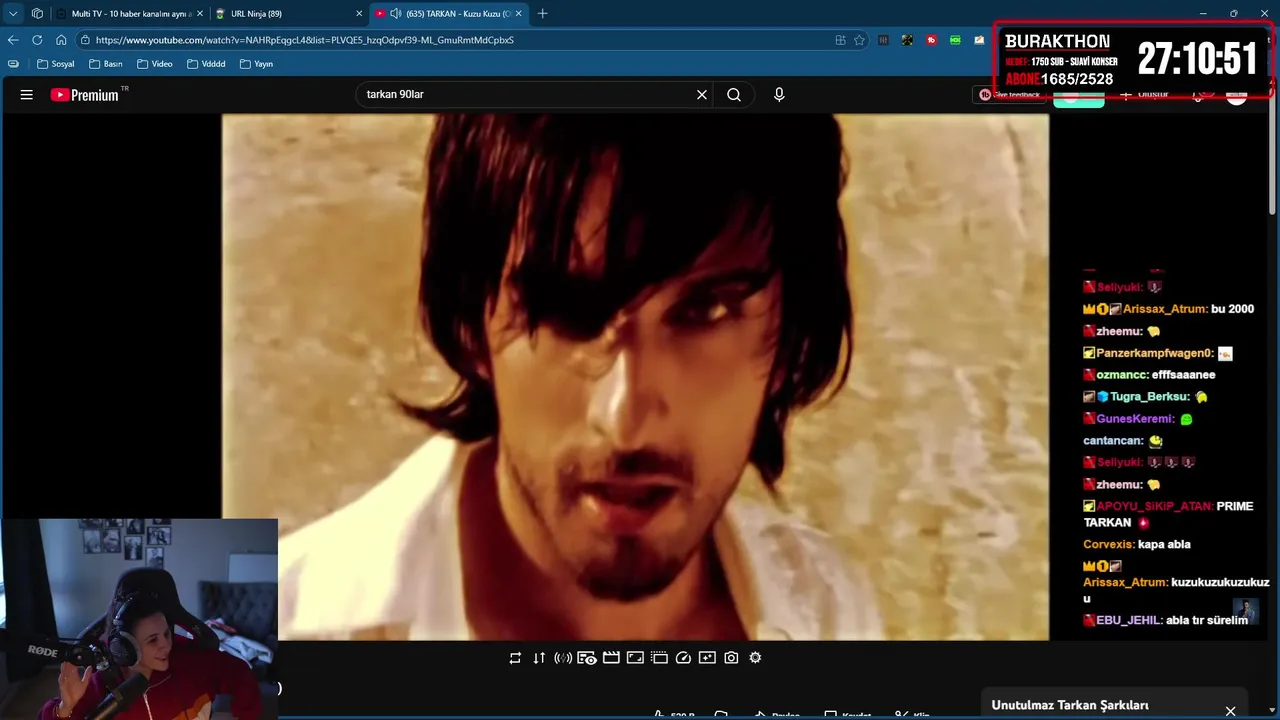The width and height of the screenshot is (1280, 720).
Task: Take a screenshot with the camera icon
Action: (731, 658)
